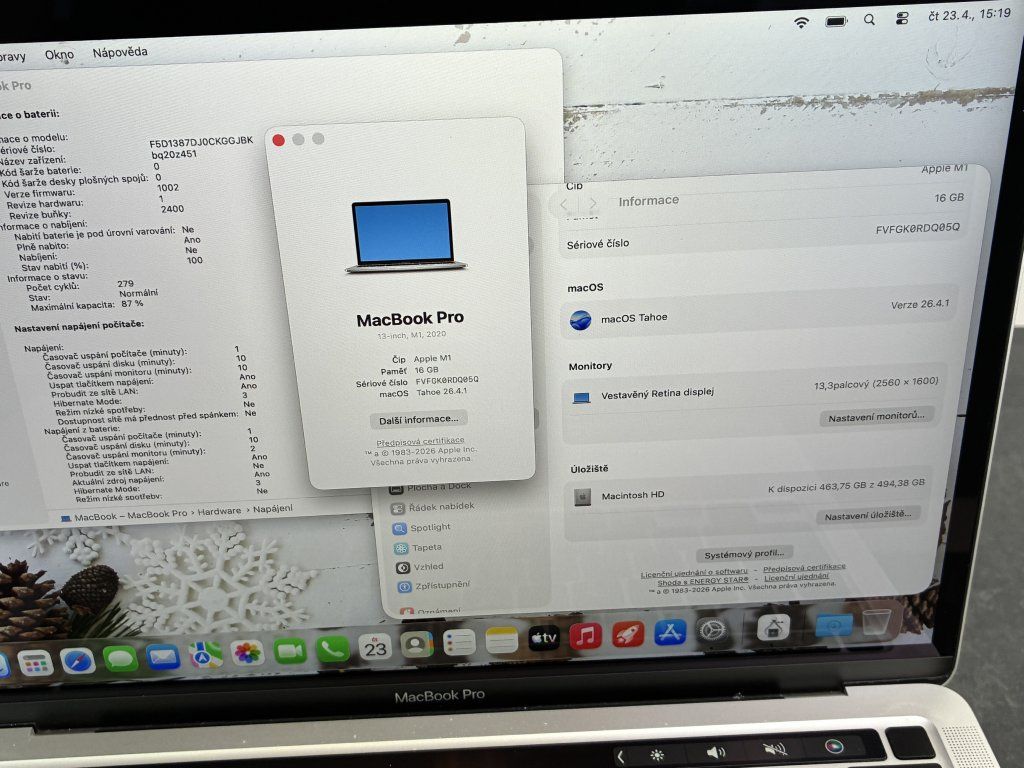This screenshot has height=768, width=1024.
Task: Click the Počet cyklů value 279
Action: [125, 284]
